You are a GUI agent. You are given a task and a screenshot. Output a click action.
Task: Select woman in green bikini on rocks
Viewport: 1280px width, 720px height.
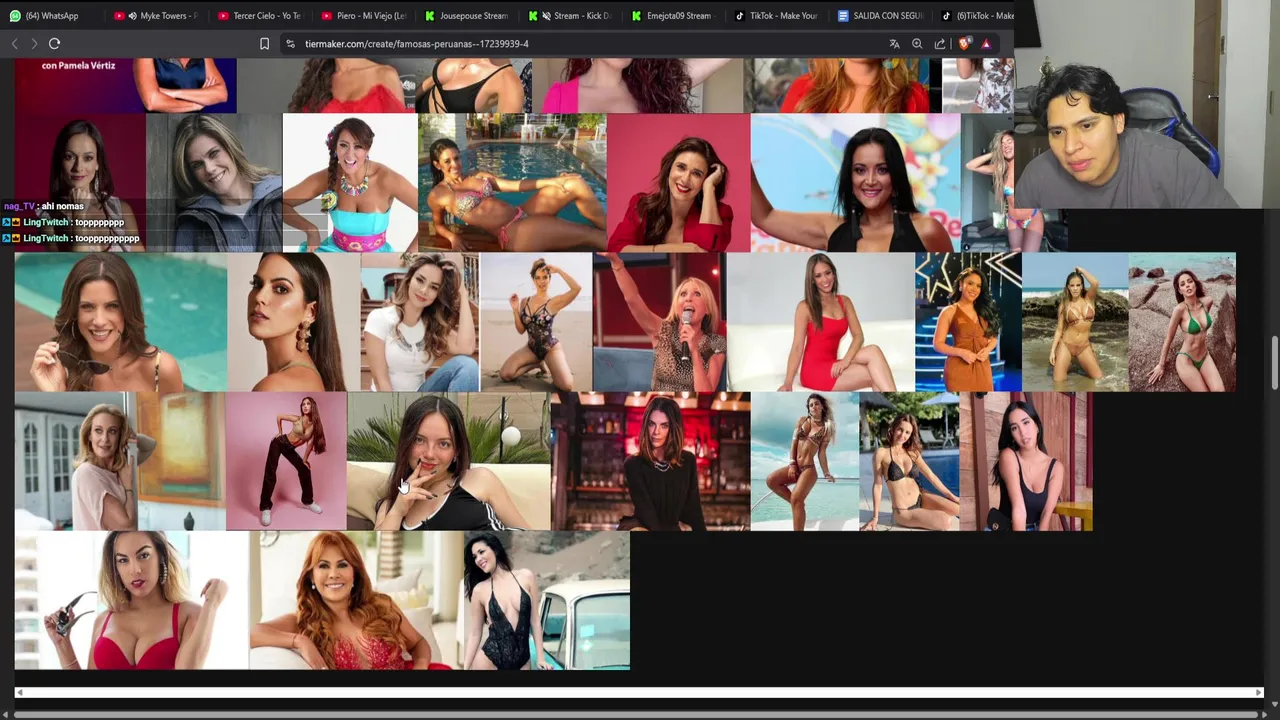tap(1182, 322)
